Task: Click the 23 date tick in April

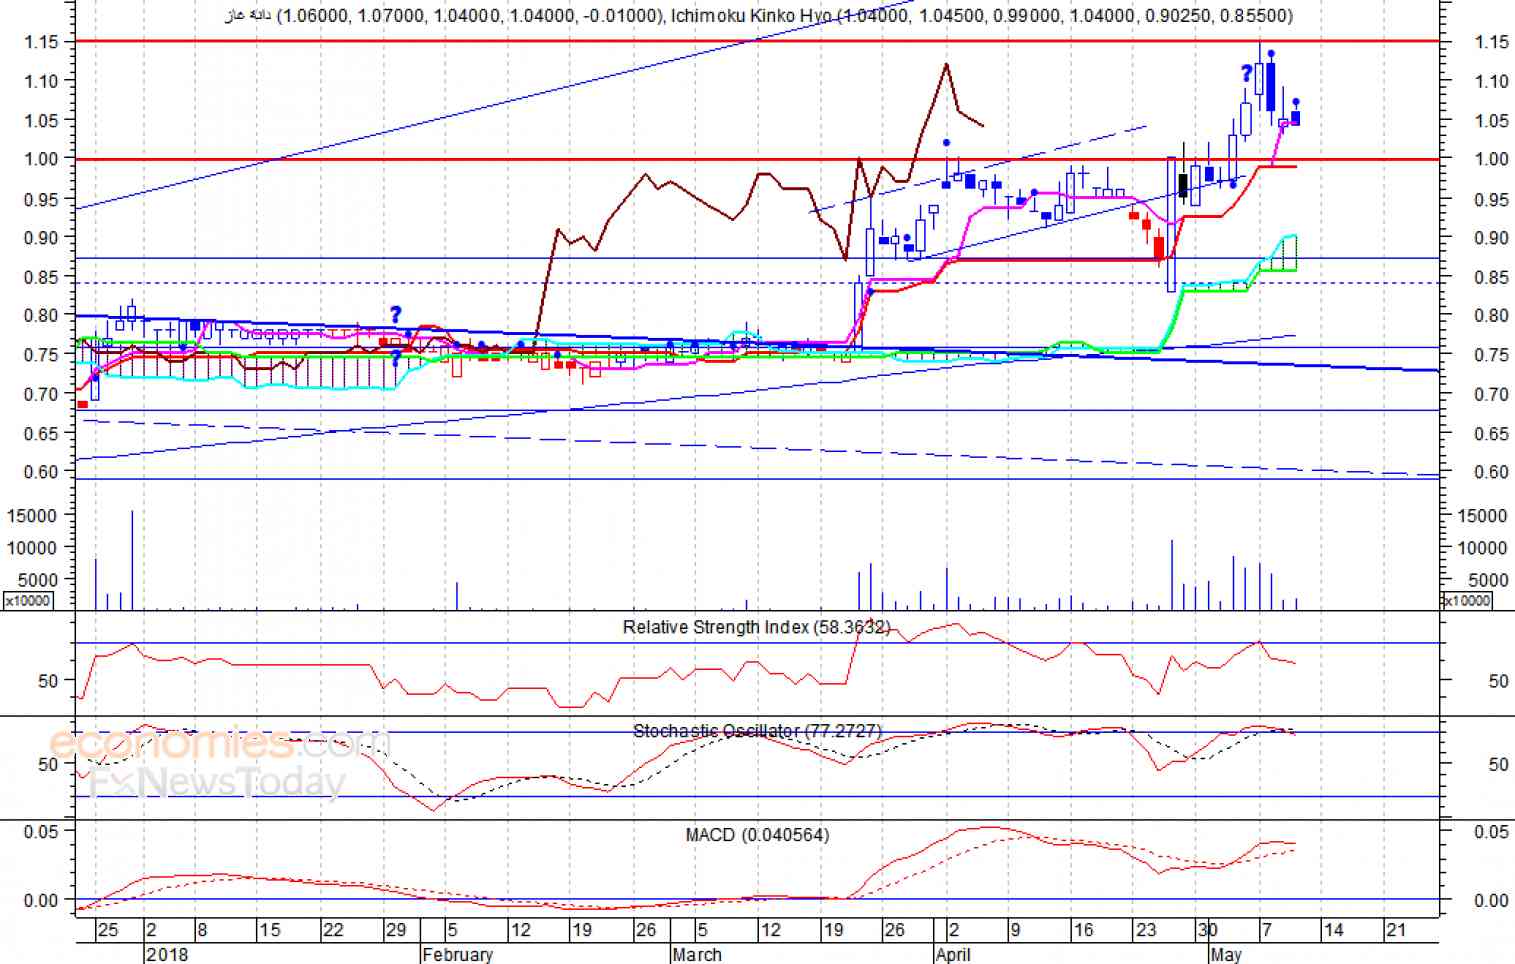Action: (x=1146, y=931)
